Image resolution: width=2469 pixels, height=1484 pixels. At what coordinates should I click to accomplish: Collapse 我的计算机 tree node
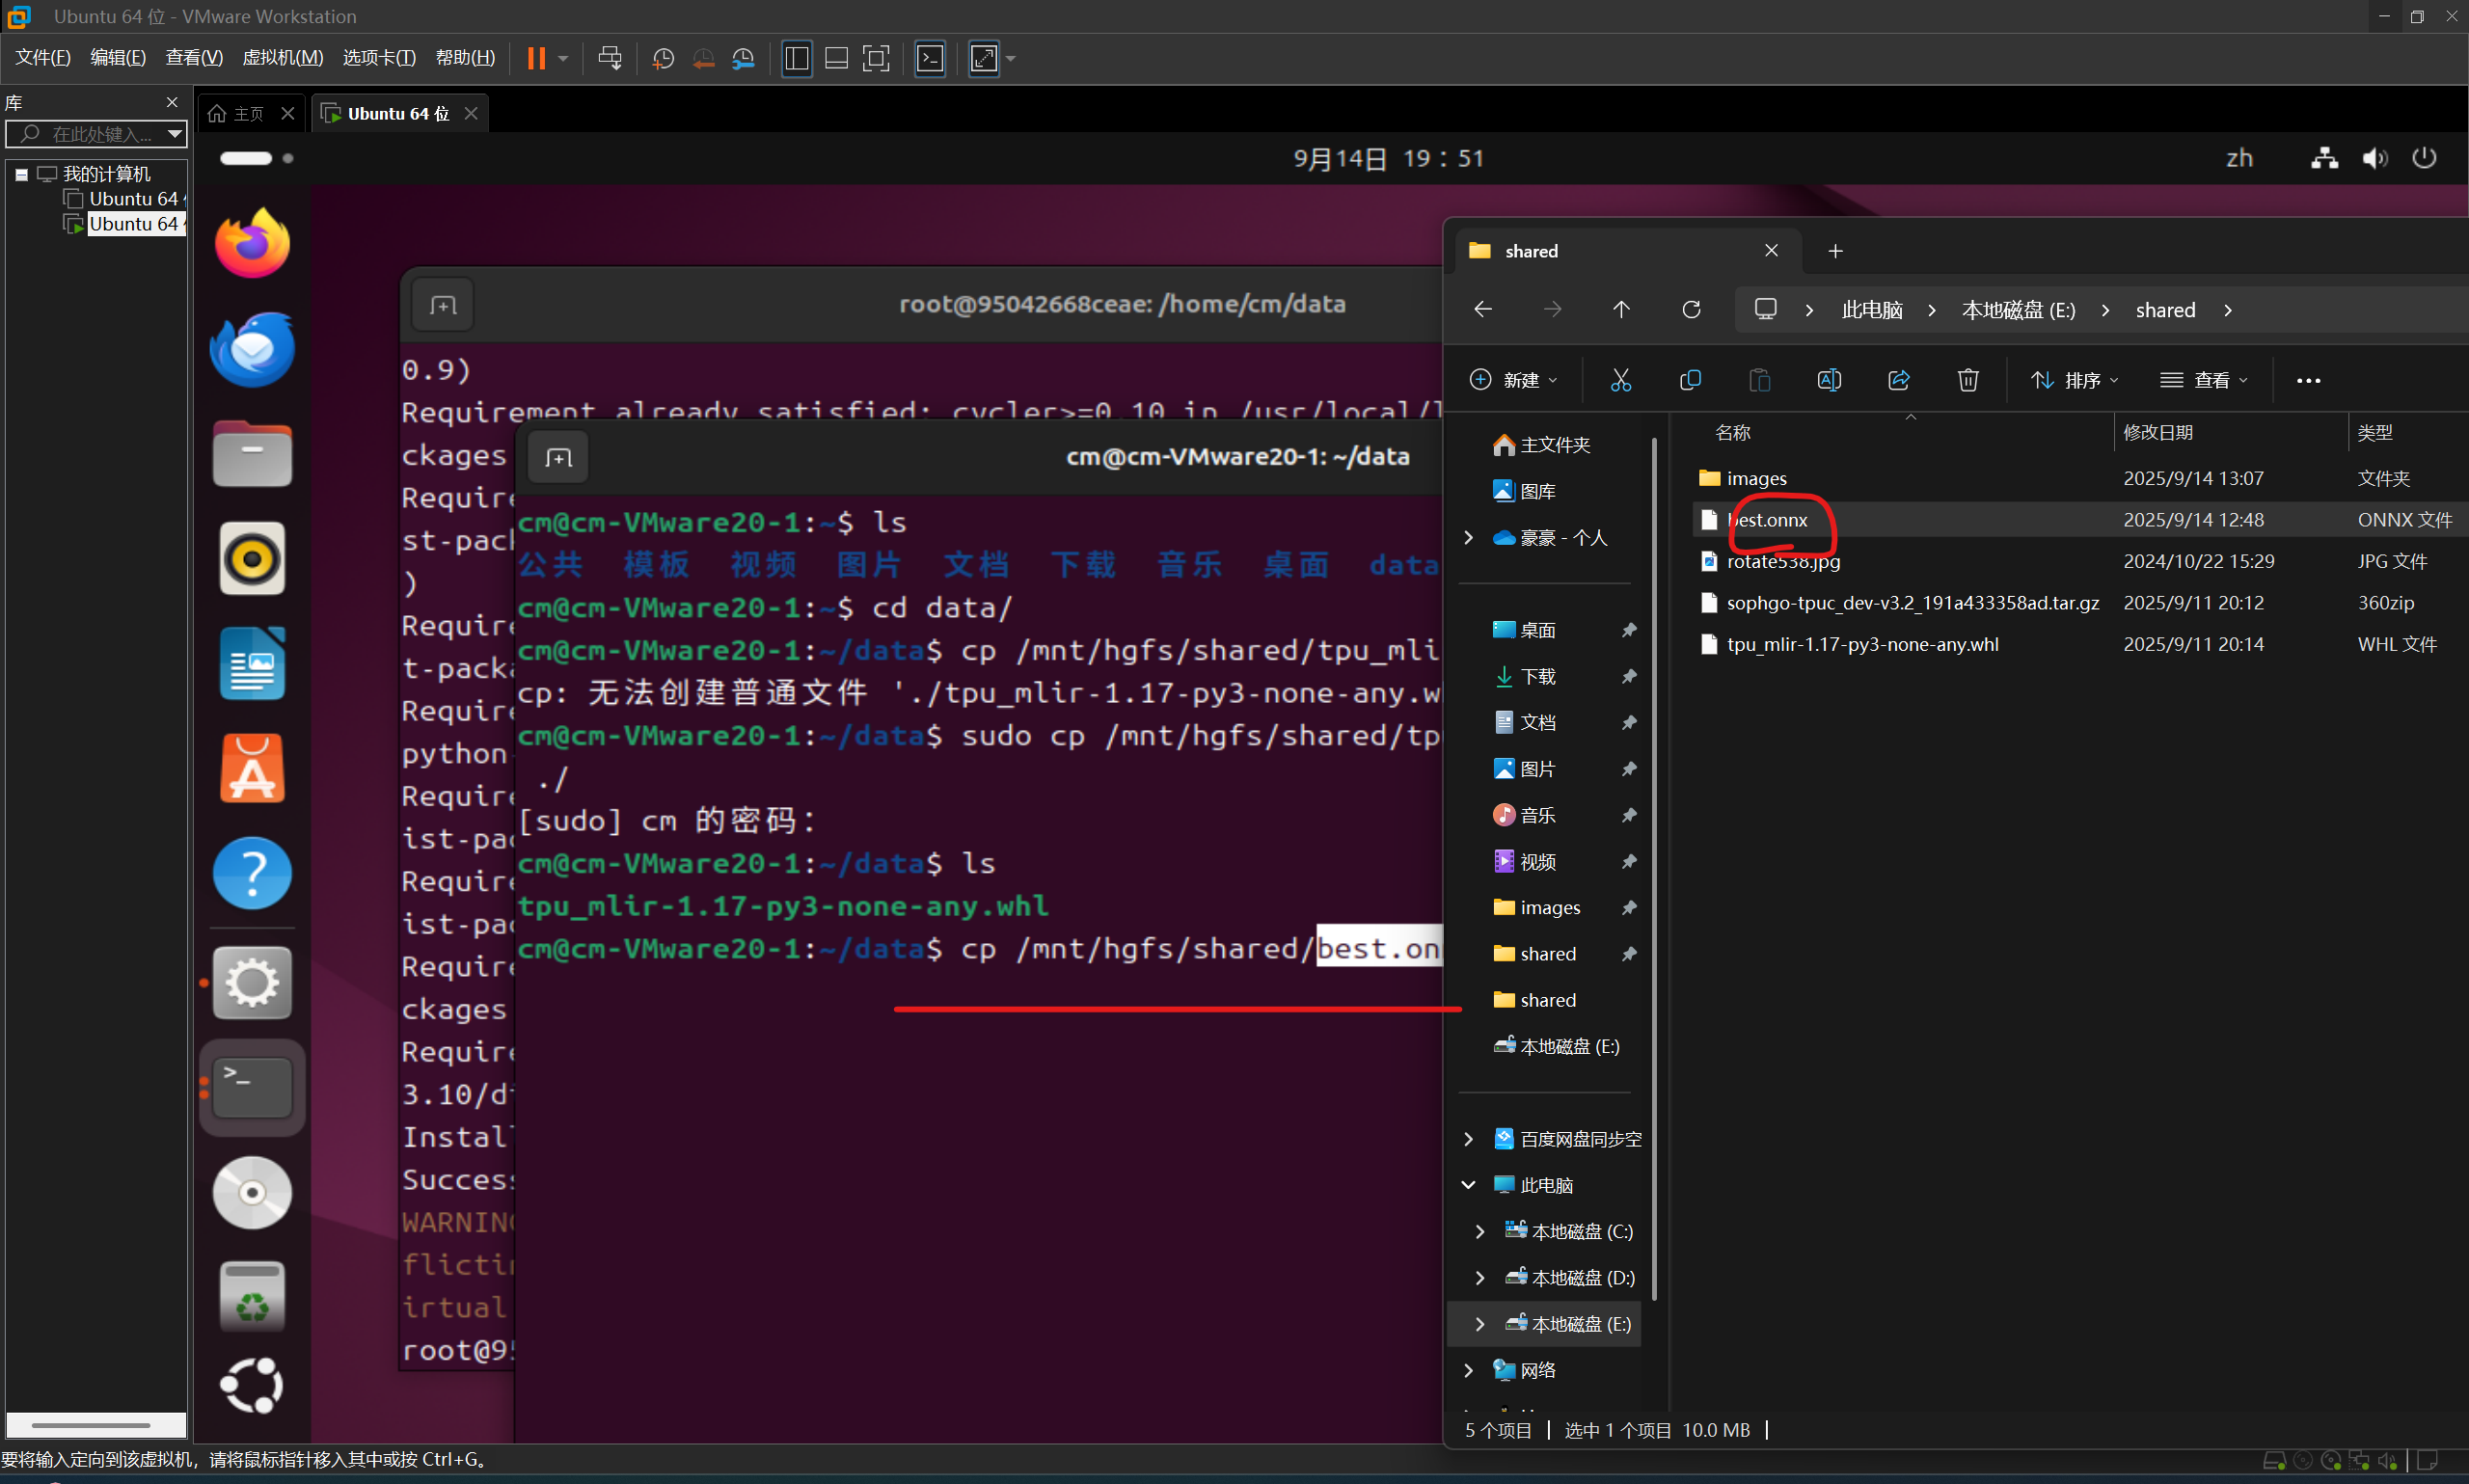point(21,174)
